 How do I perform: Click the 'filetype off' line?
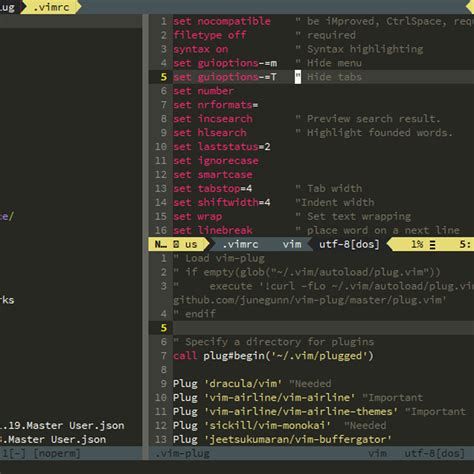click(x=210, y=35)
